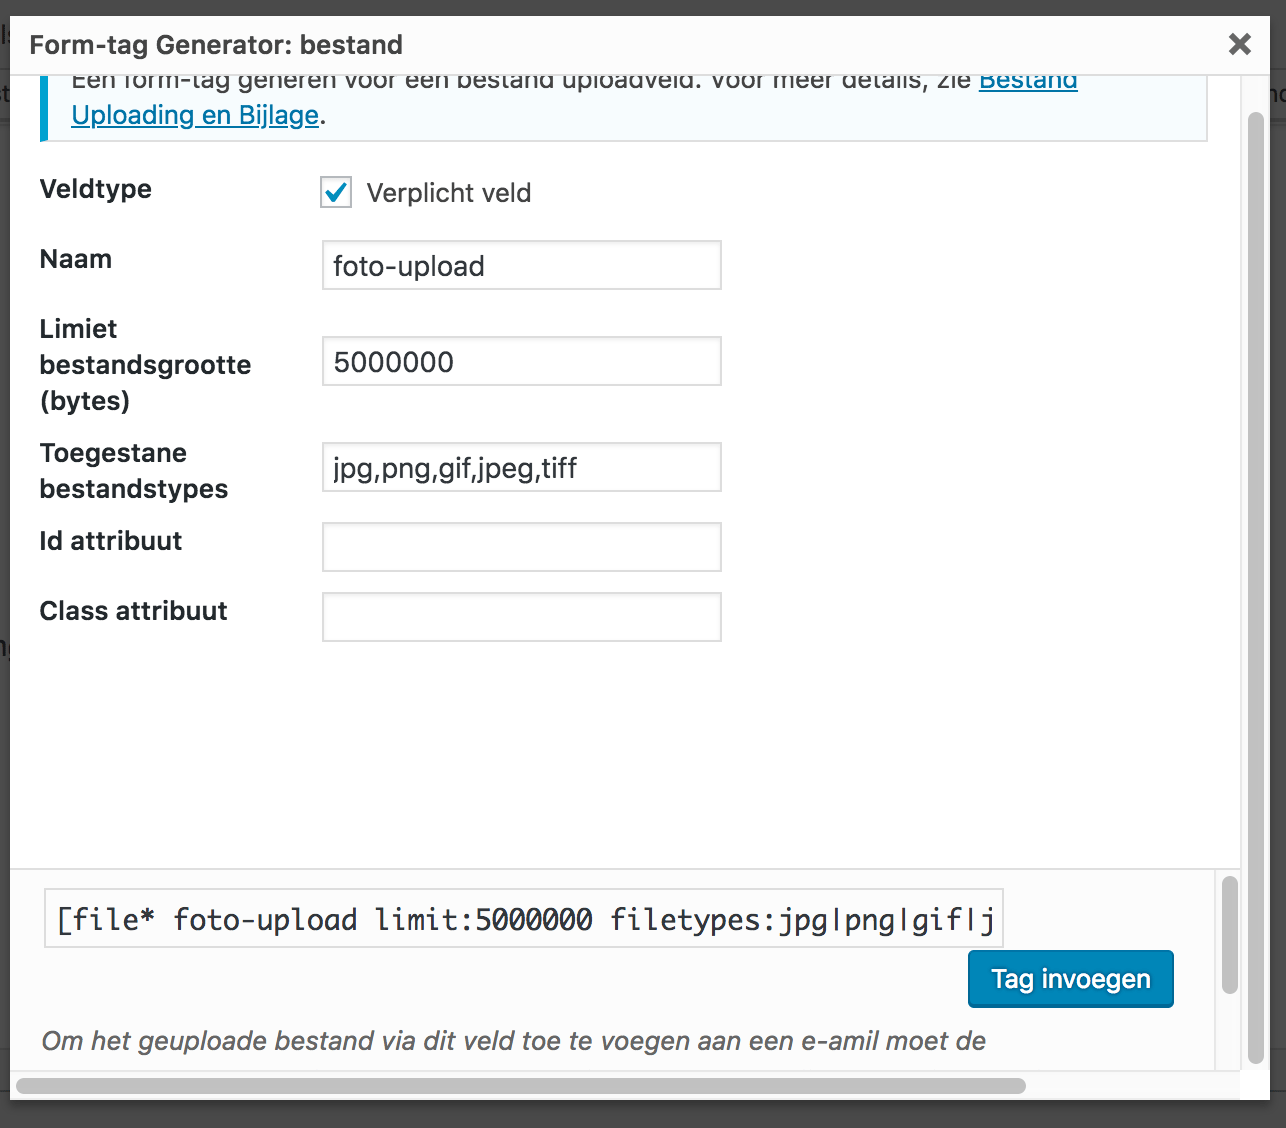Focus the empty Id attribuut field
The height and width of the screenshot is (1128, 1286).
tap(521, 547)
